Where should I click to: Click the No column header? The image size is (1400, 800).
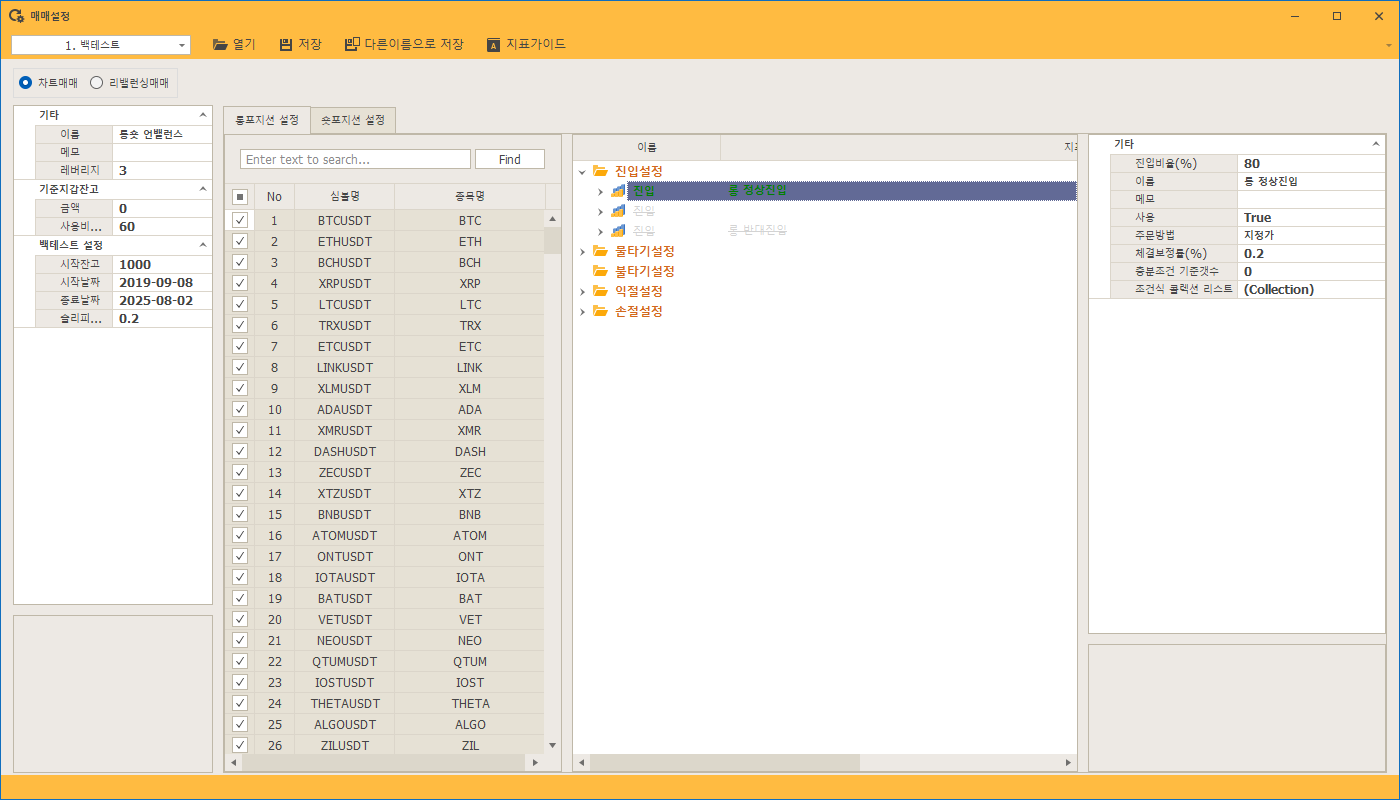click(x=274, y=197)
